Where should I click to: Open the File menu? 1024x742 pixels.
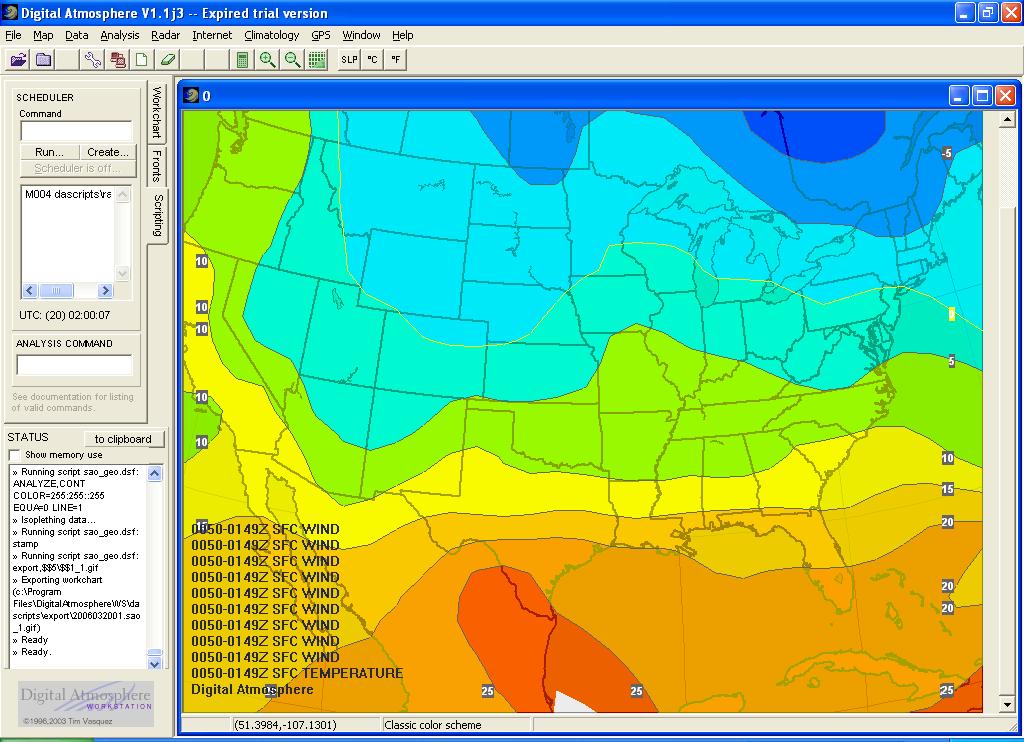13,35
